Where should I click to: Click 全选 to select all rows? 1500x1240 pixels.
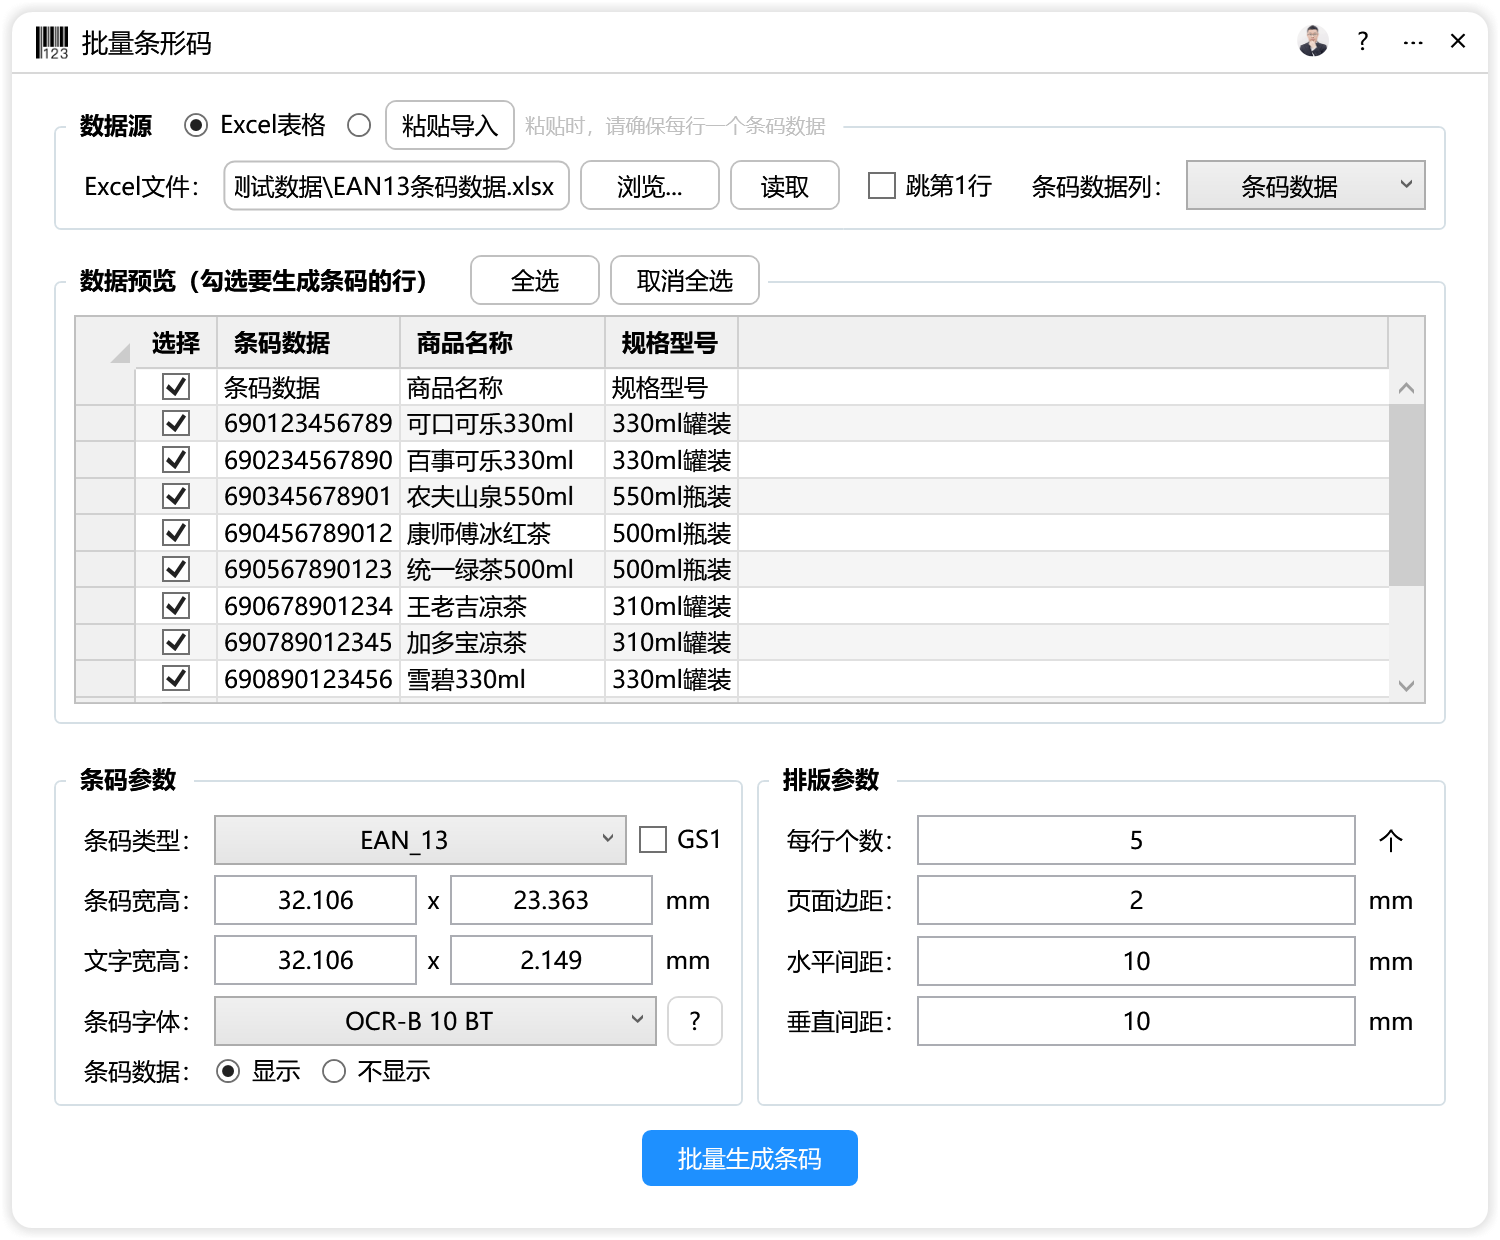(x=534, y=281)
